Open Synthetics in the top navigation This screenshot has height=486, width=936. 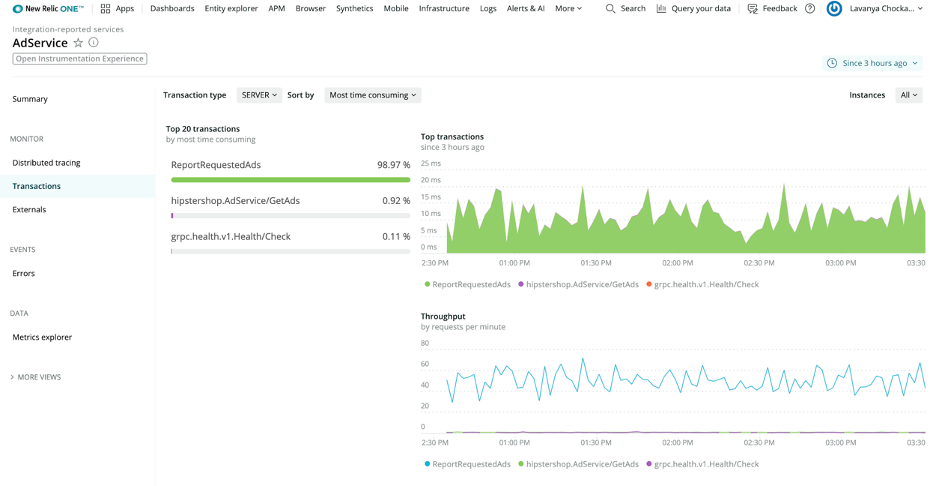(355, 8)
